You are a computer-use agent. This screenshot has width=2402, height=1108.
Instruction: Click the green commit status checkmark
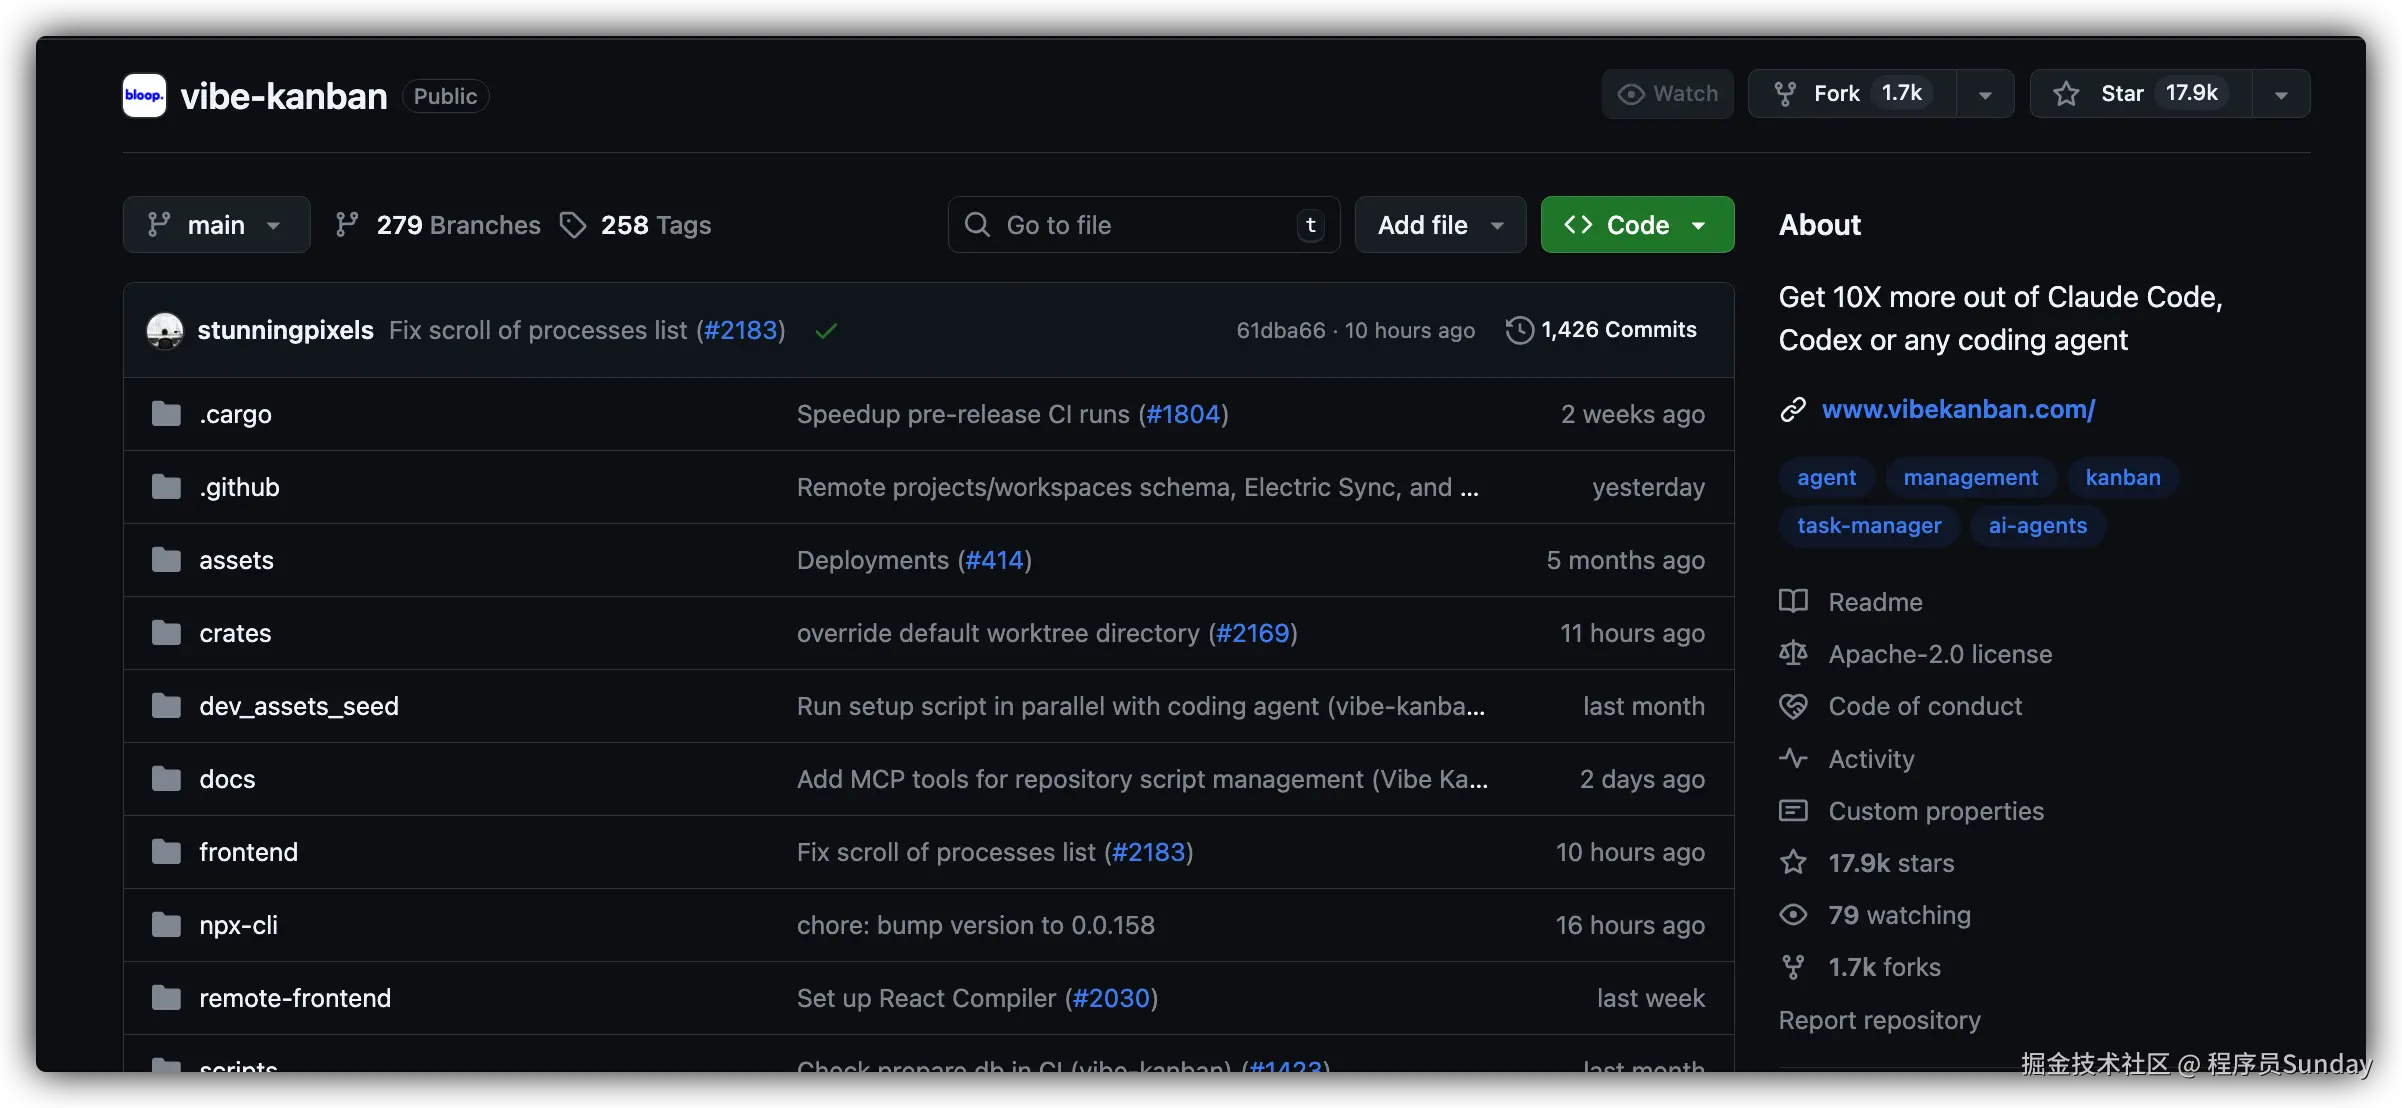click(826, 331)
